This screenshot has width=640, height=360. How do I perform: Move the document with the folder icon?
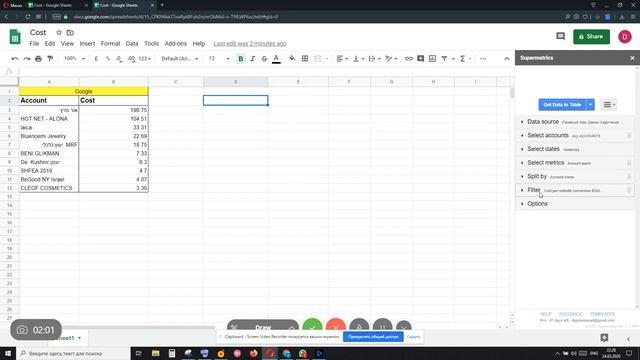point(70,32)
